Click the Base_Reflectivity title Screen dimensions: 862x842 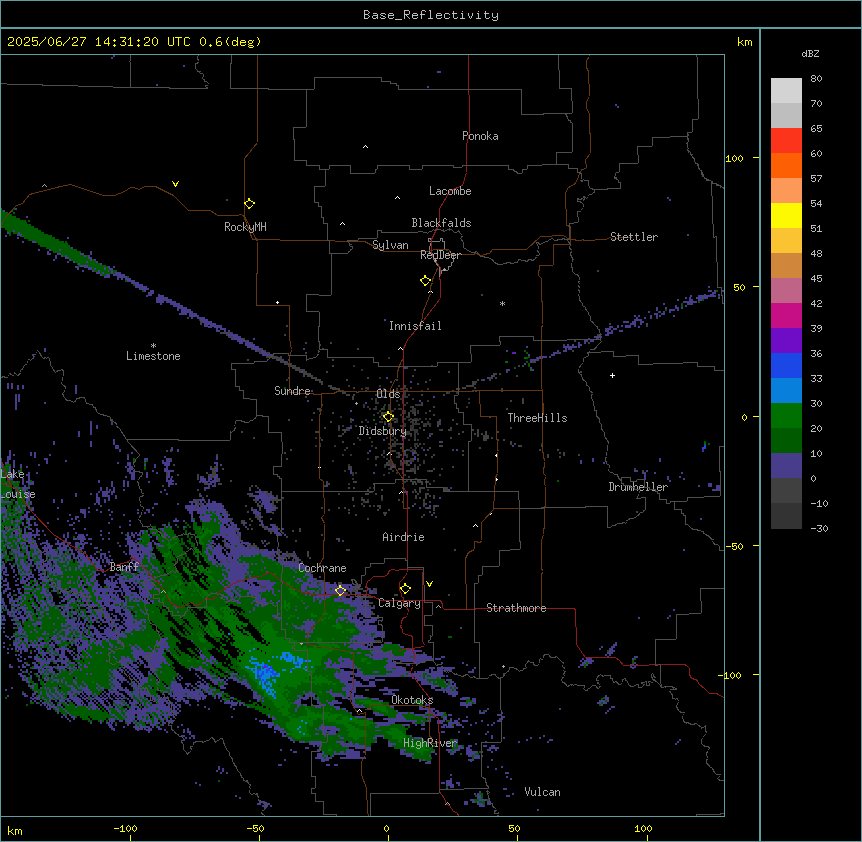[x=431, y=15]
